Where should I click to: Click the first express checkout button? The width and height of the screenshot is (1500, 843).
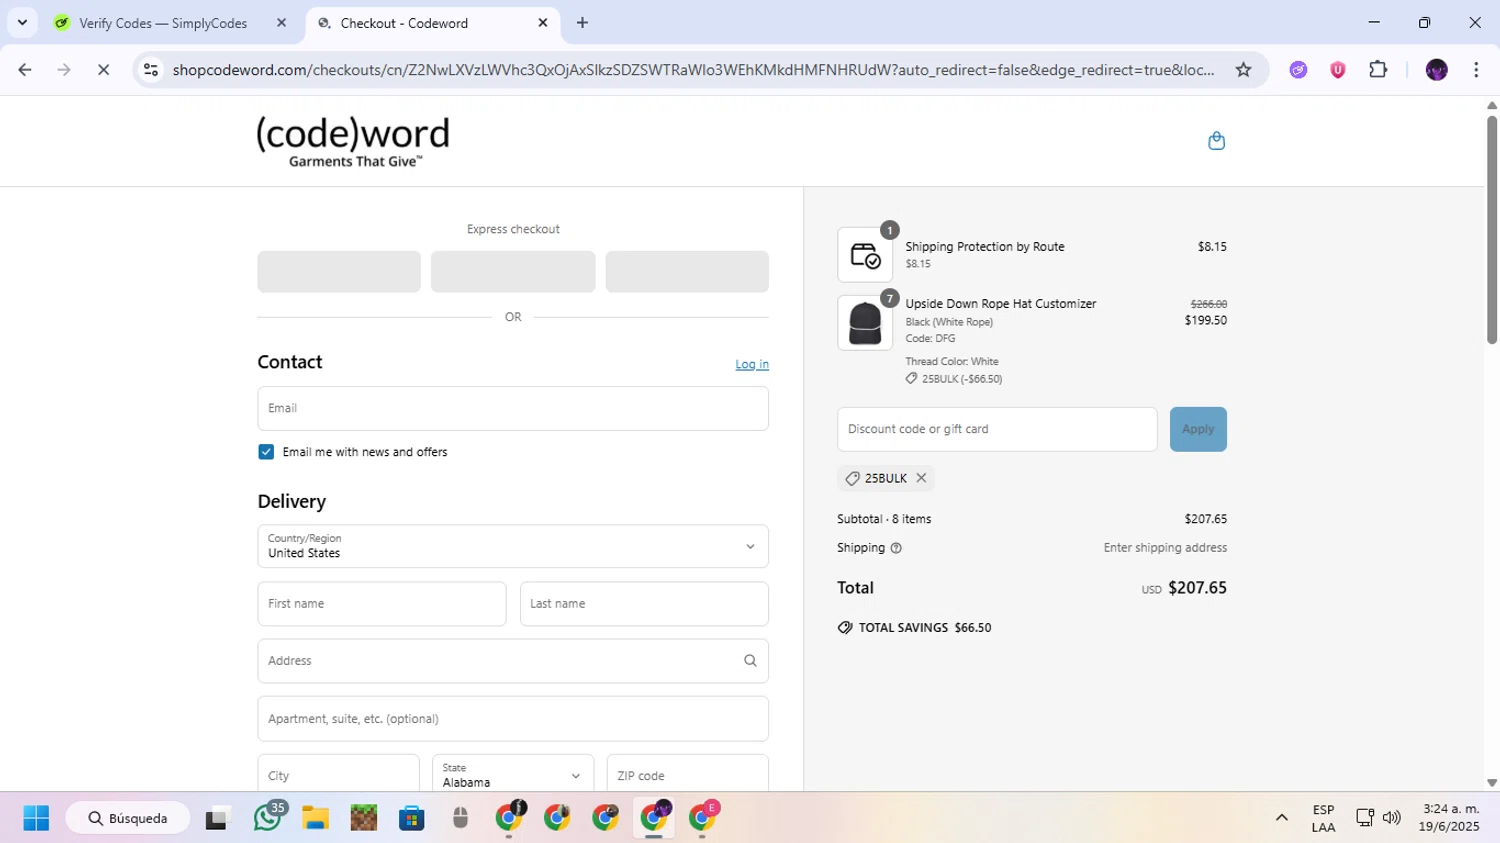[339, 272]
